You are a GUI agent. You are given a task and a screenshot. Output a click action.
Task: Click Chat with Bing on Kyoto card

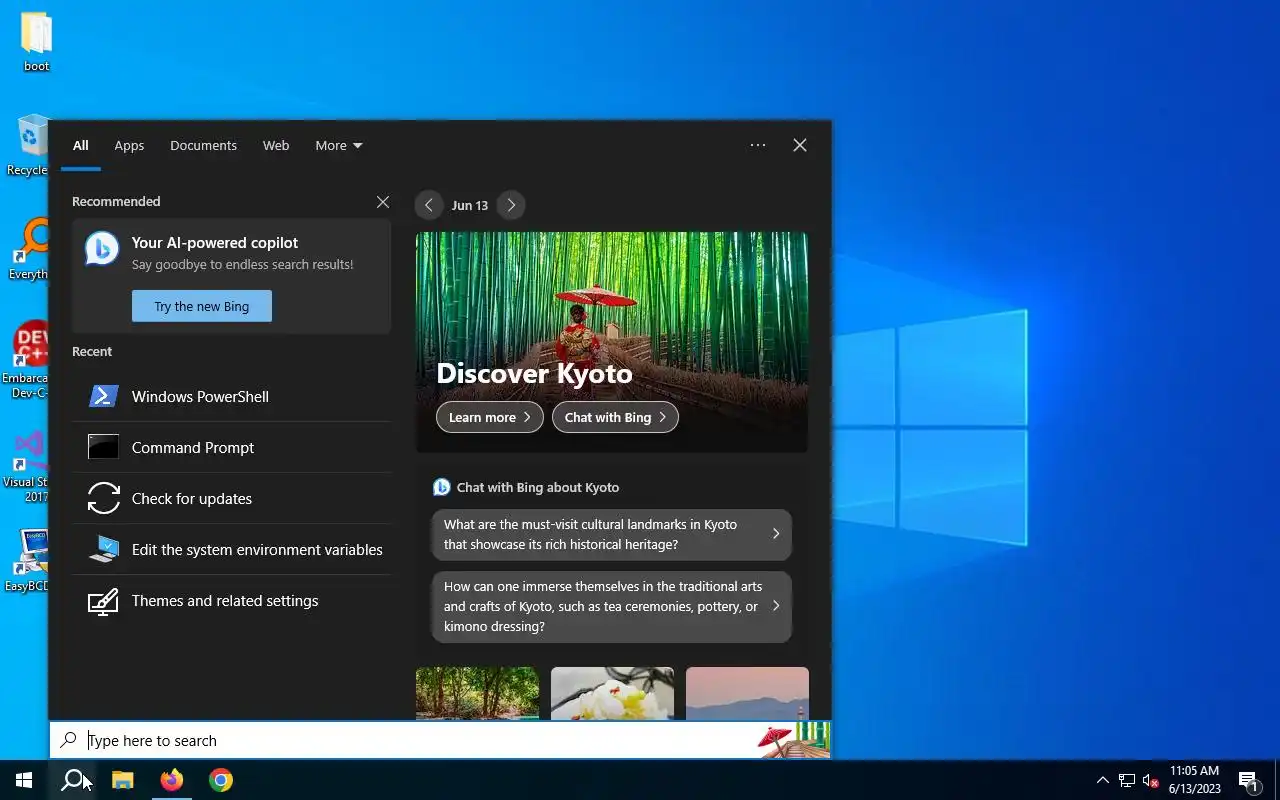click(615, 417)
